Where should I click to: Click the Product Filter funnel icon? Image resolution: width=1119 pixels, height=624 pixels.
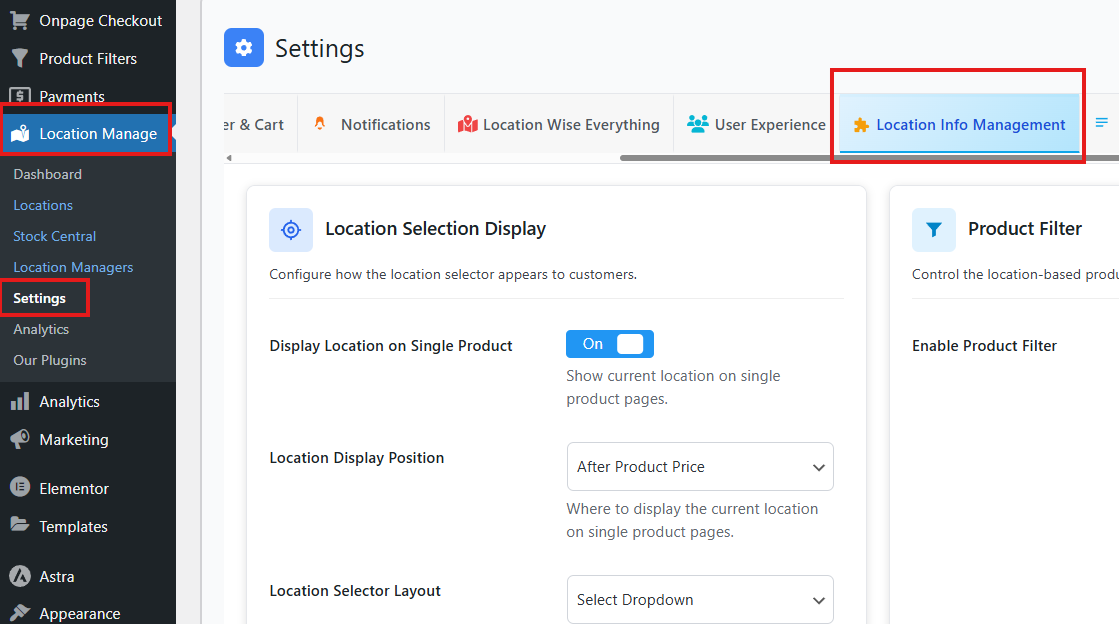click(x=933, y=230)
